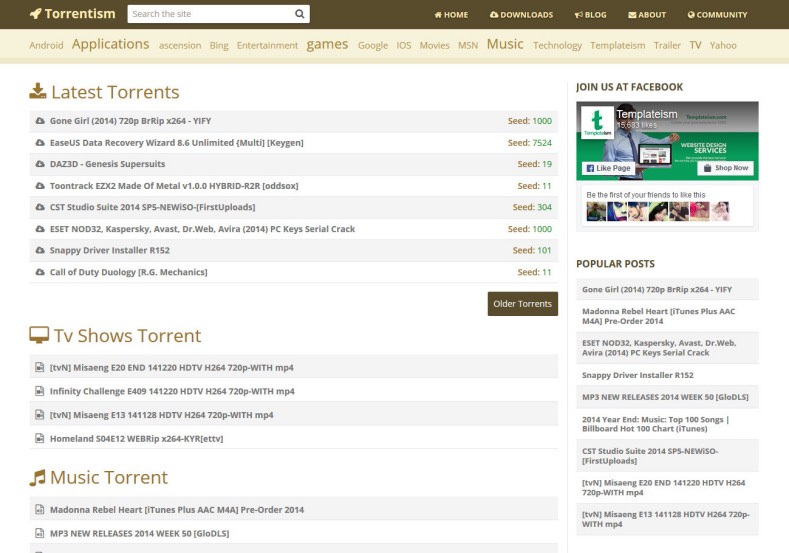Select the Android category tag
The image size is (789, 553).
(x=46, y=45)
